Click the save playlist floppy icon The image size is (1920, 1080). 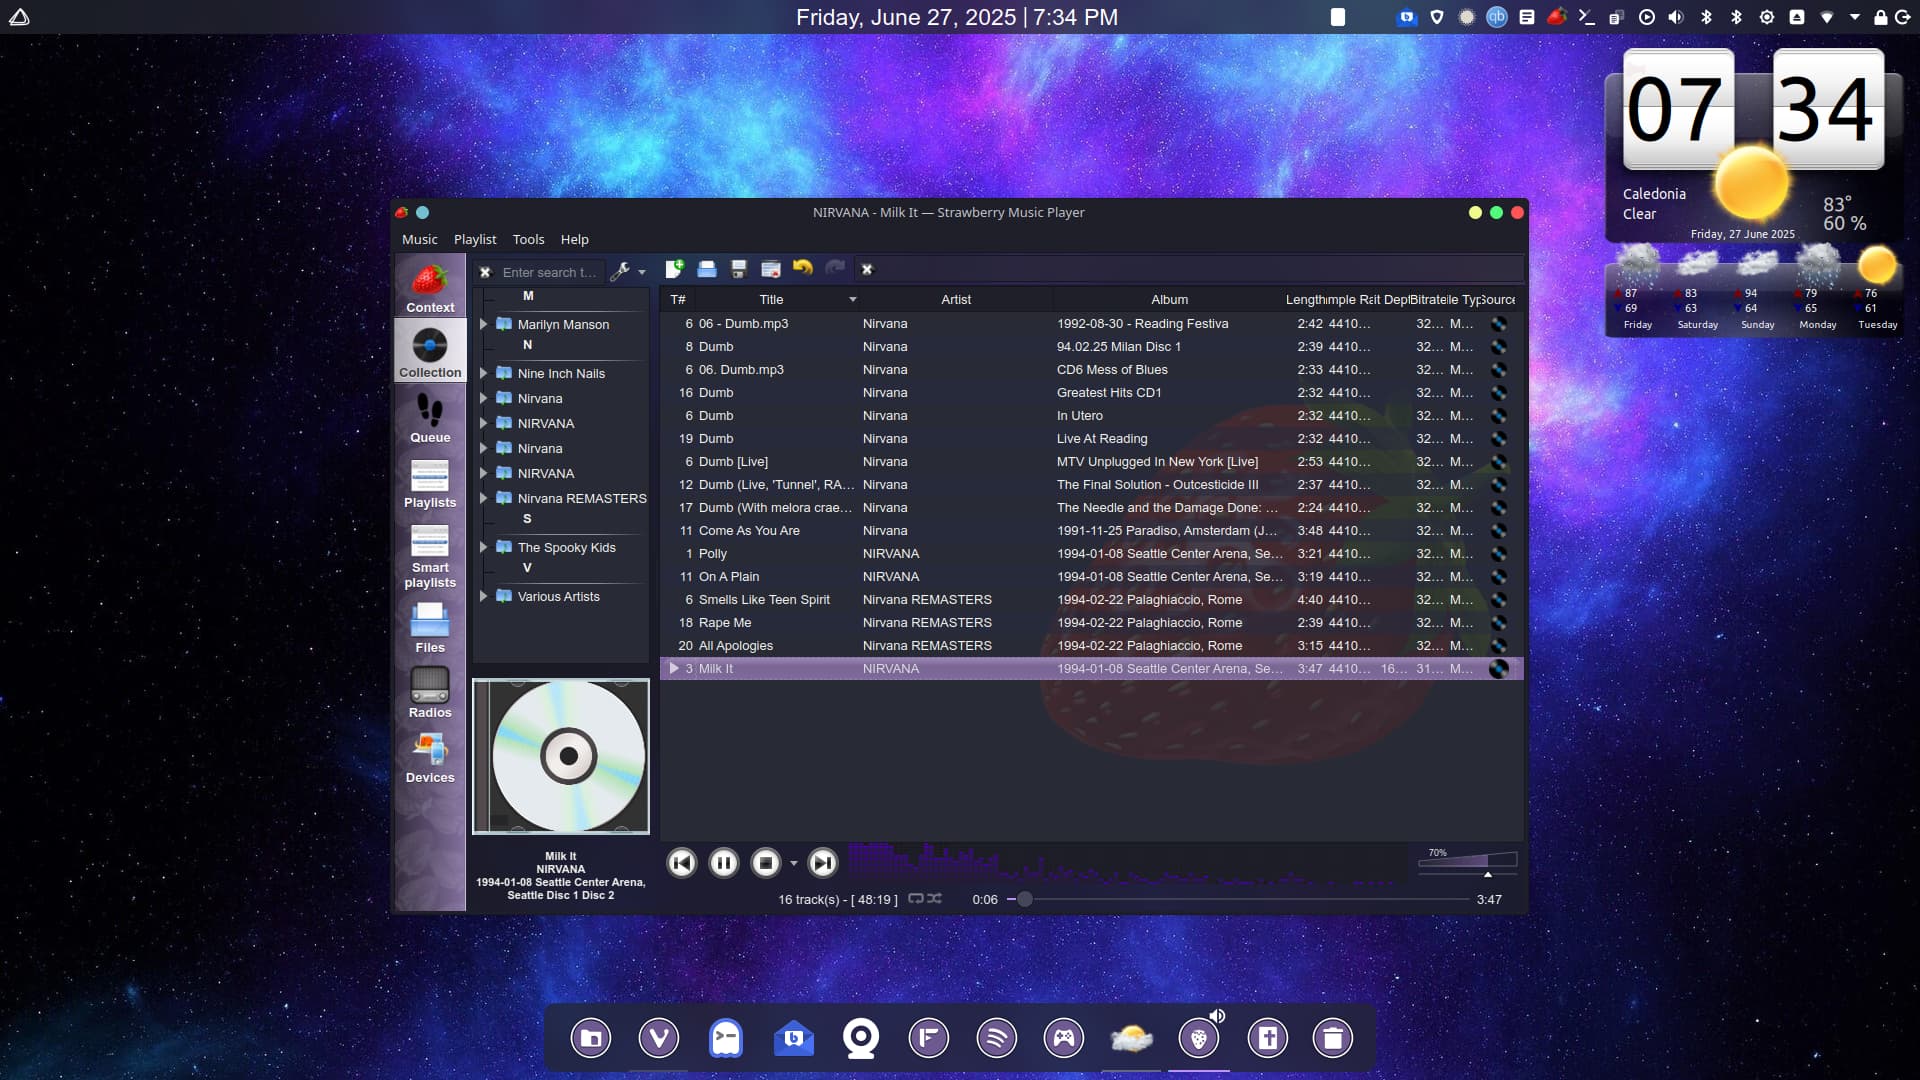739,269
